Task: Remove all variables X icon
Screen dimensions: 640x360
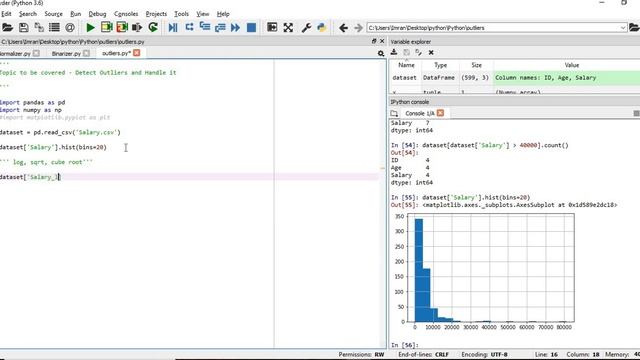Action: [431, 52]
